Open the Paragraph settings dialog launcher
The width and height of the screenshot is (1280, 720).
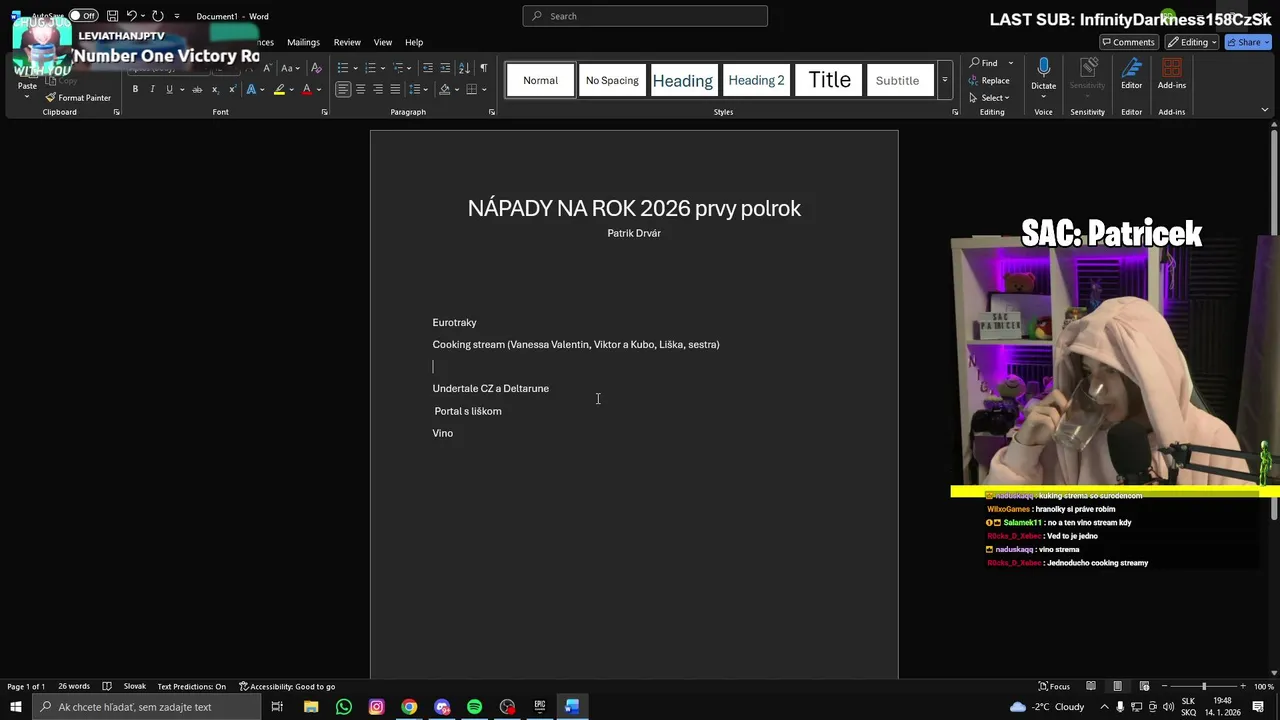pyautogui.click(x=492, y=112)
